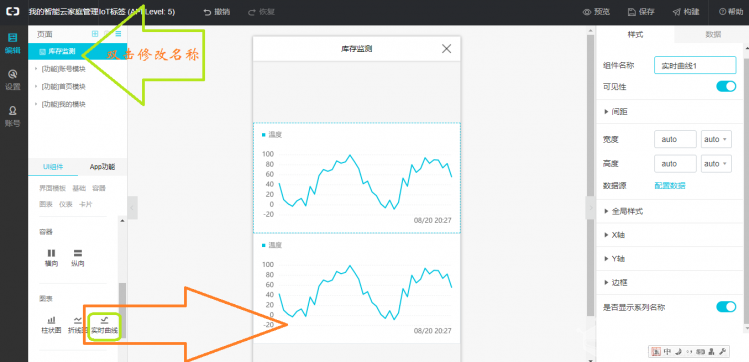Click the IME wrench settings icon
This screenshot has width=749, height=362.
tap(722, 352)
